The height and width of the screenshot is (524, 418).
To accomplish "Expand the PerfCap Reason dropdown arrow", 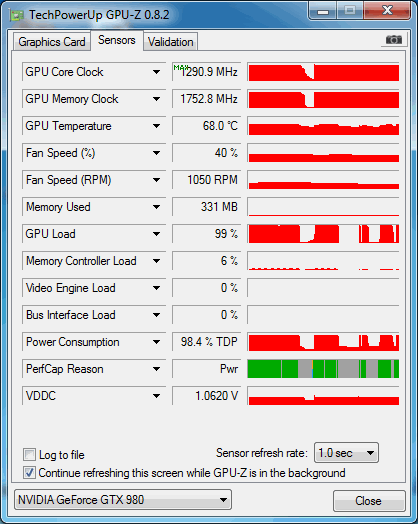I will point(156,369).
